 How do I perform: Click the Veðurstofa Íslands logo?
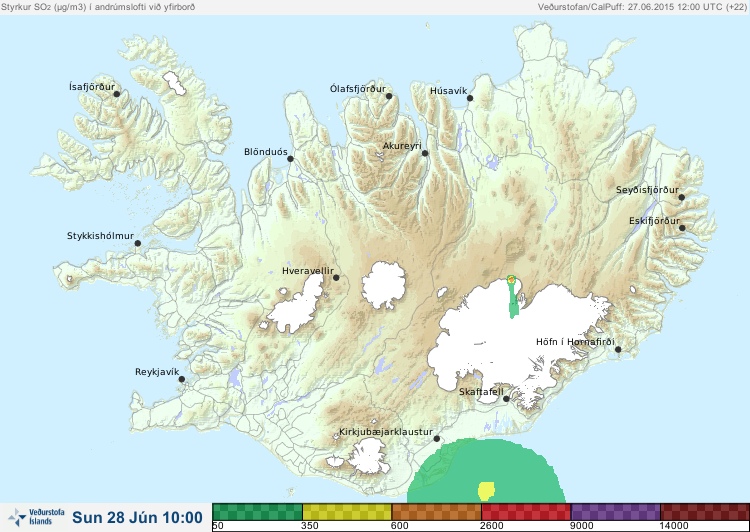tap(36, 517)
